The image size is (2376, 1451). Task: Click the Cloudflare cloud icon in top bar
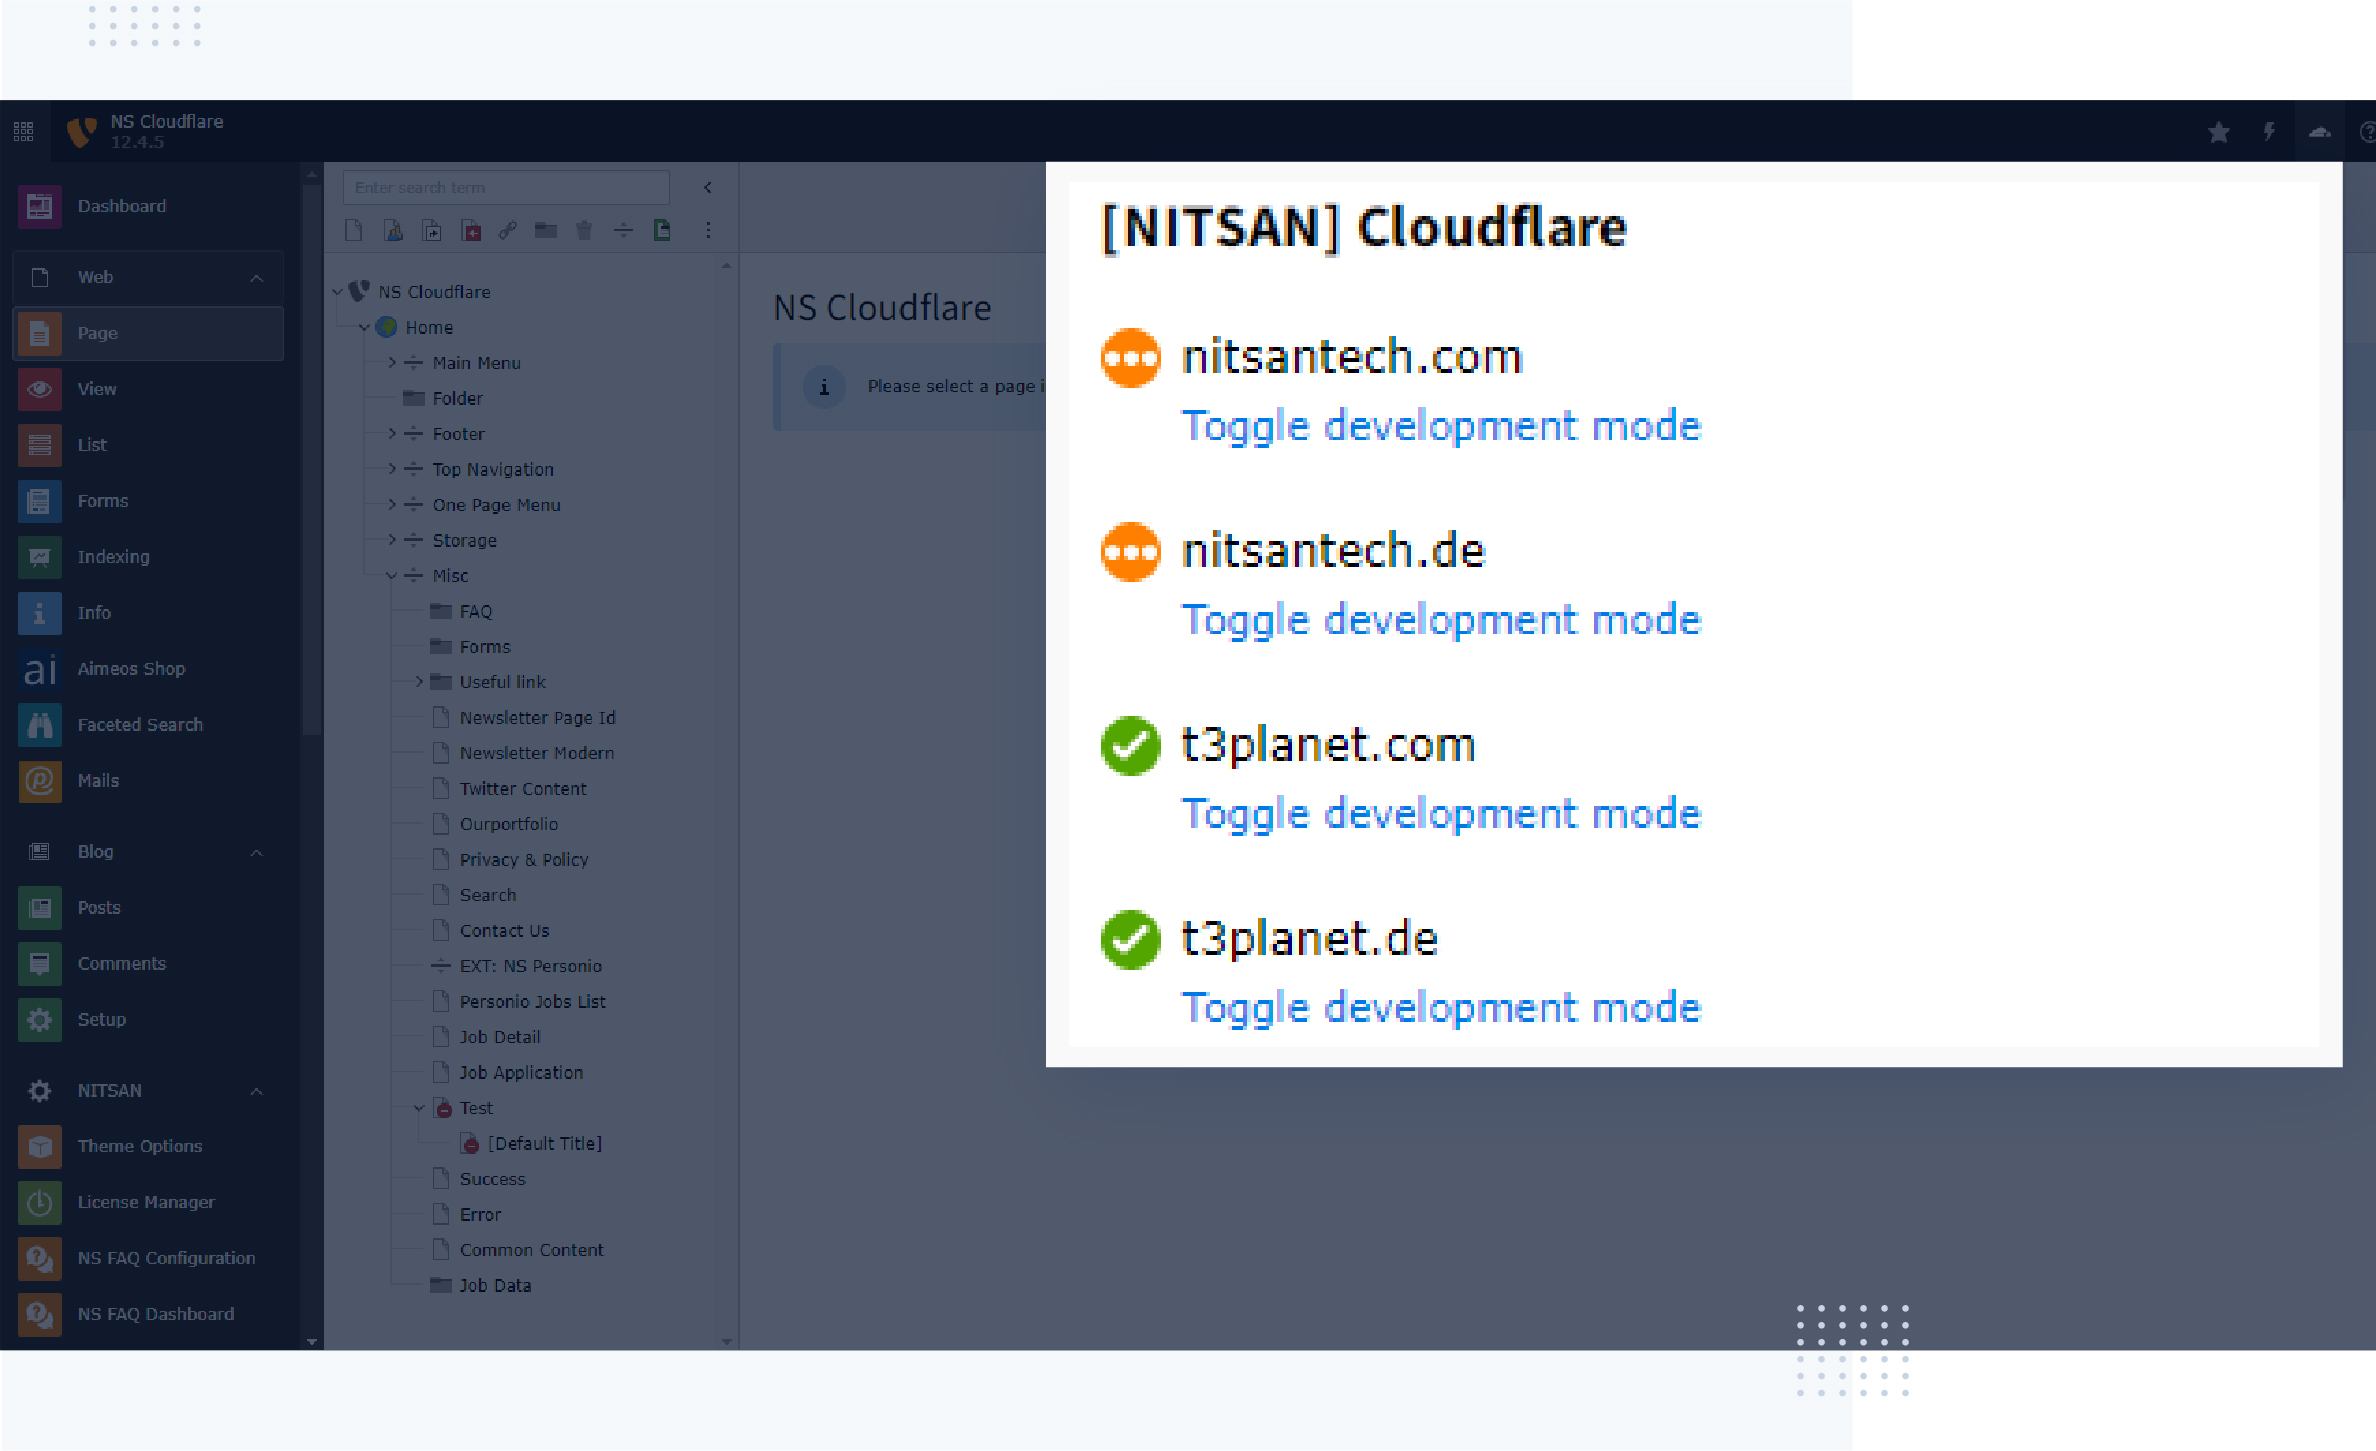point(2319,132)
